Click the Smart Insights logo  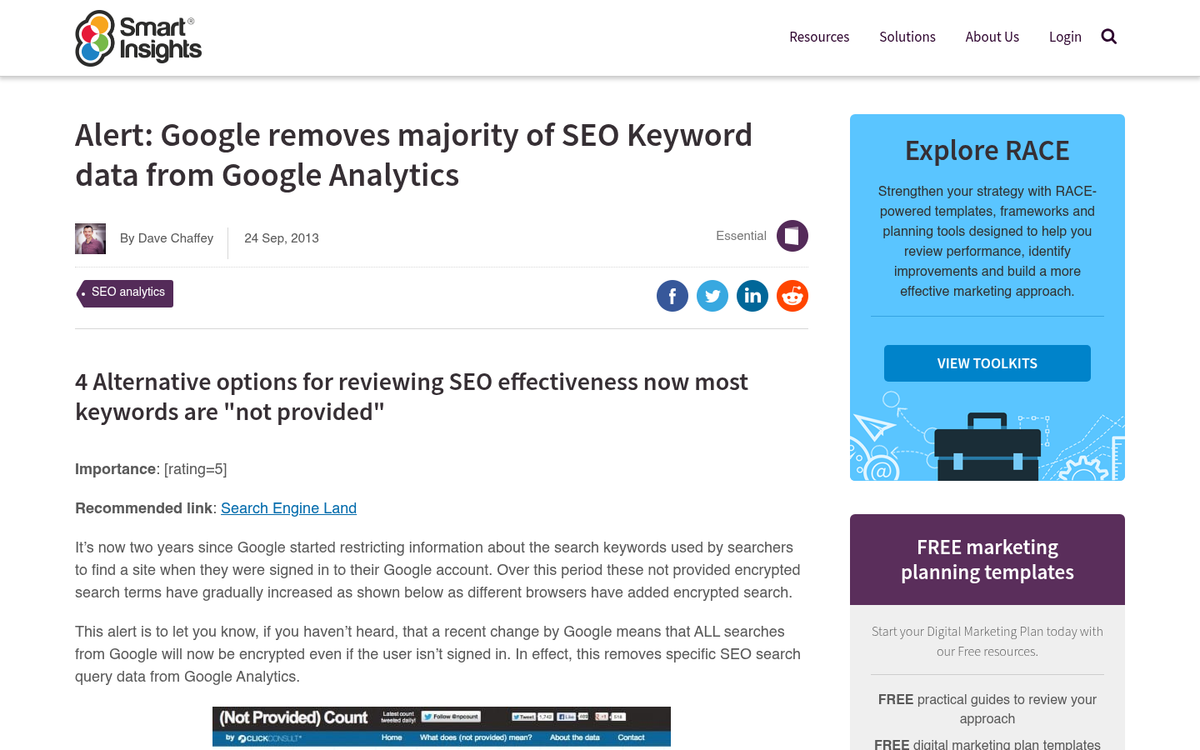click(x=138, y=37)
